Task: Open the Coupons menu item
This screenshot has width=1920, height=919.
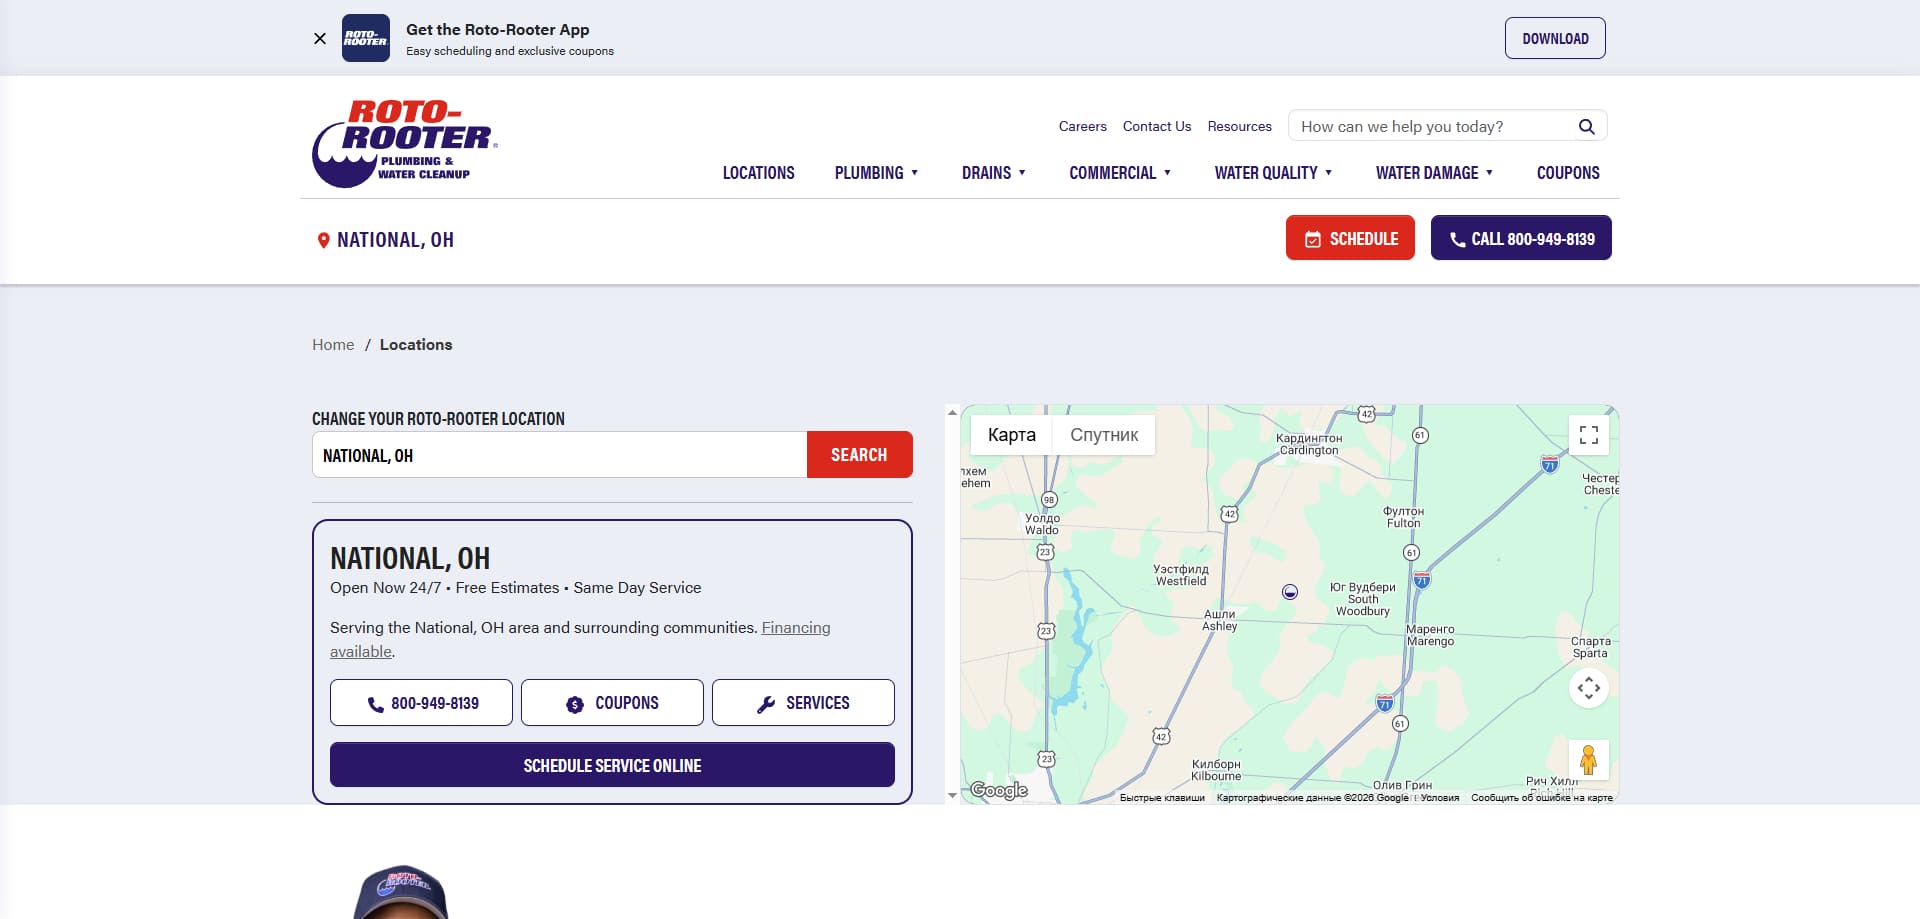Action: tap(1568, 173)
